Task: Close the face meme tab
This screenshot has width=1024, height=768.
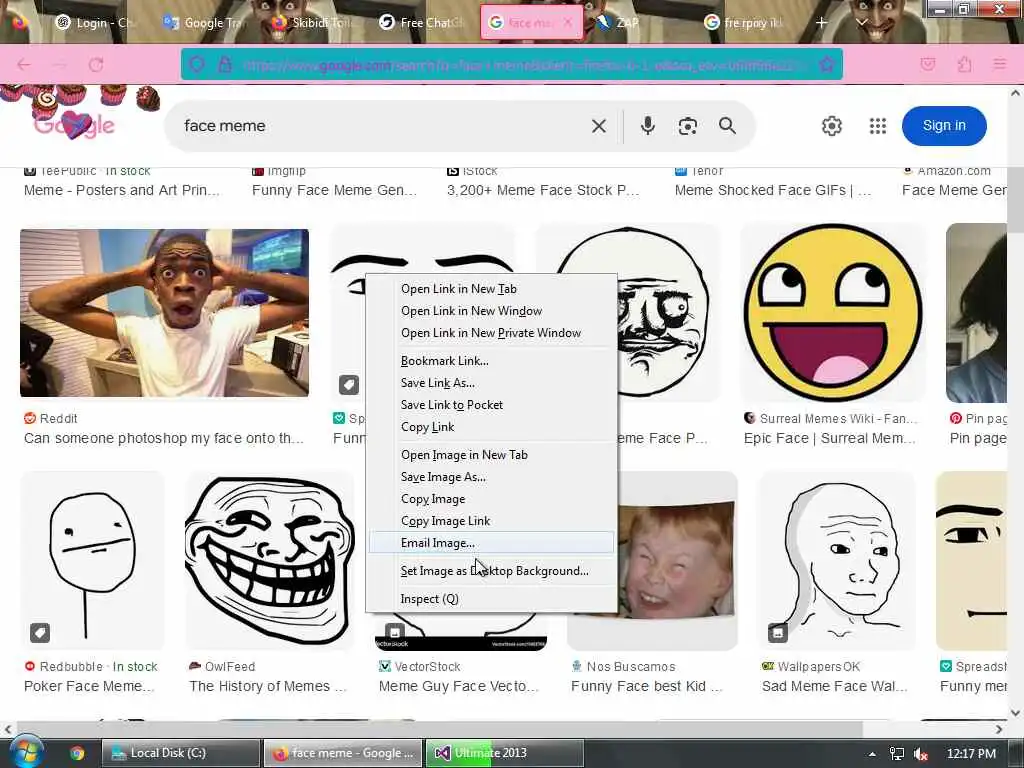Action: (x=568, y=22)
